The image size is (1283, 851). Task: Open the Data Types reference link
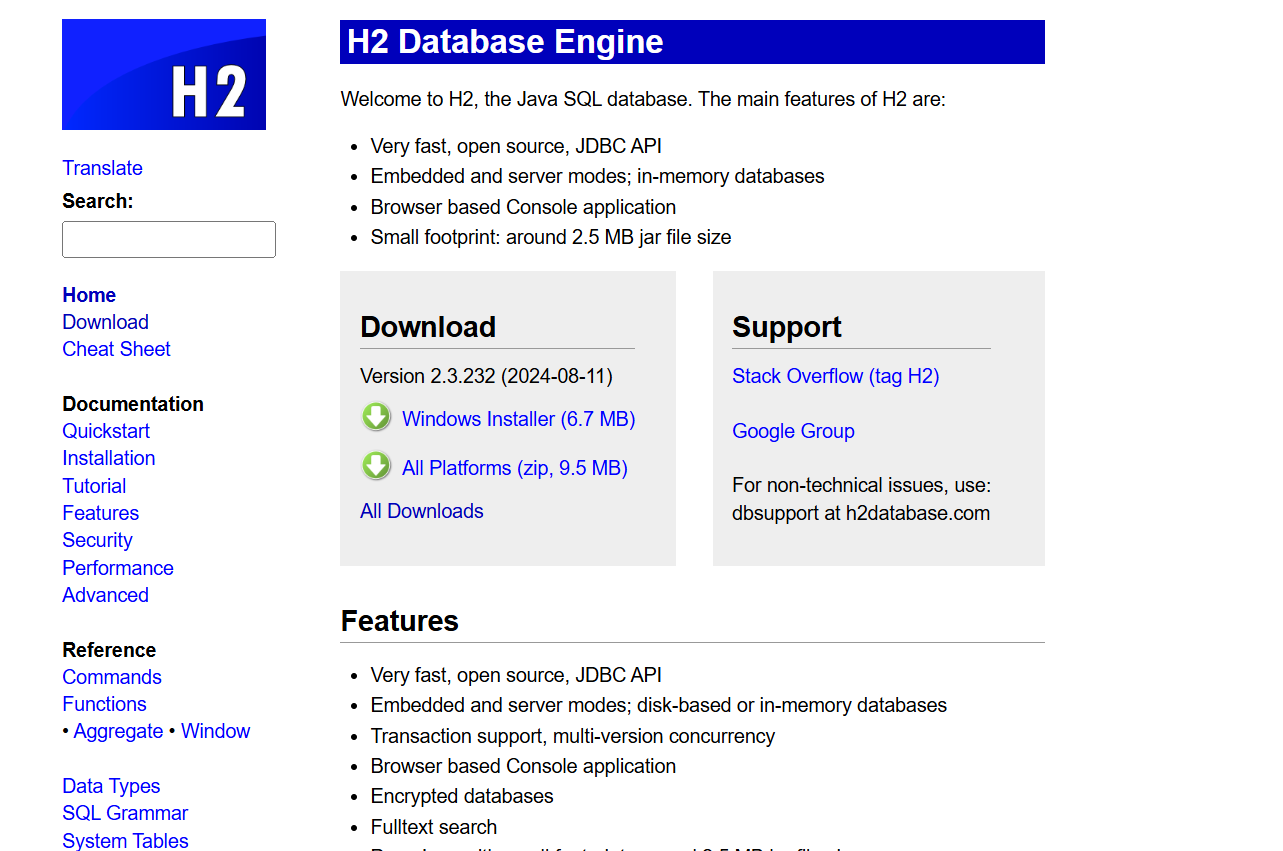click(x=111, y=786)
